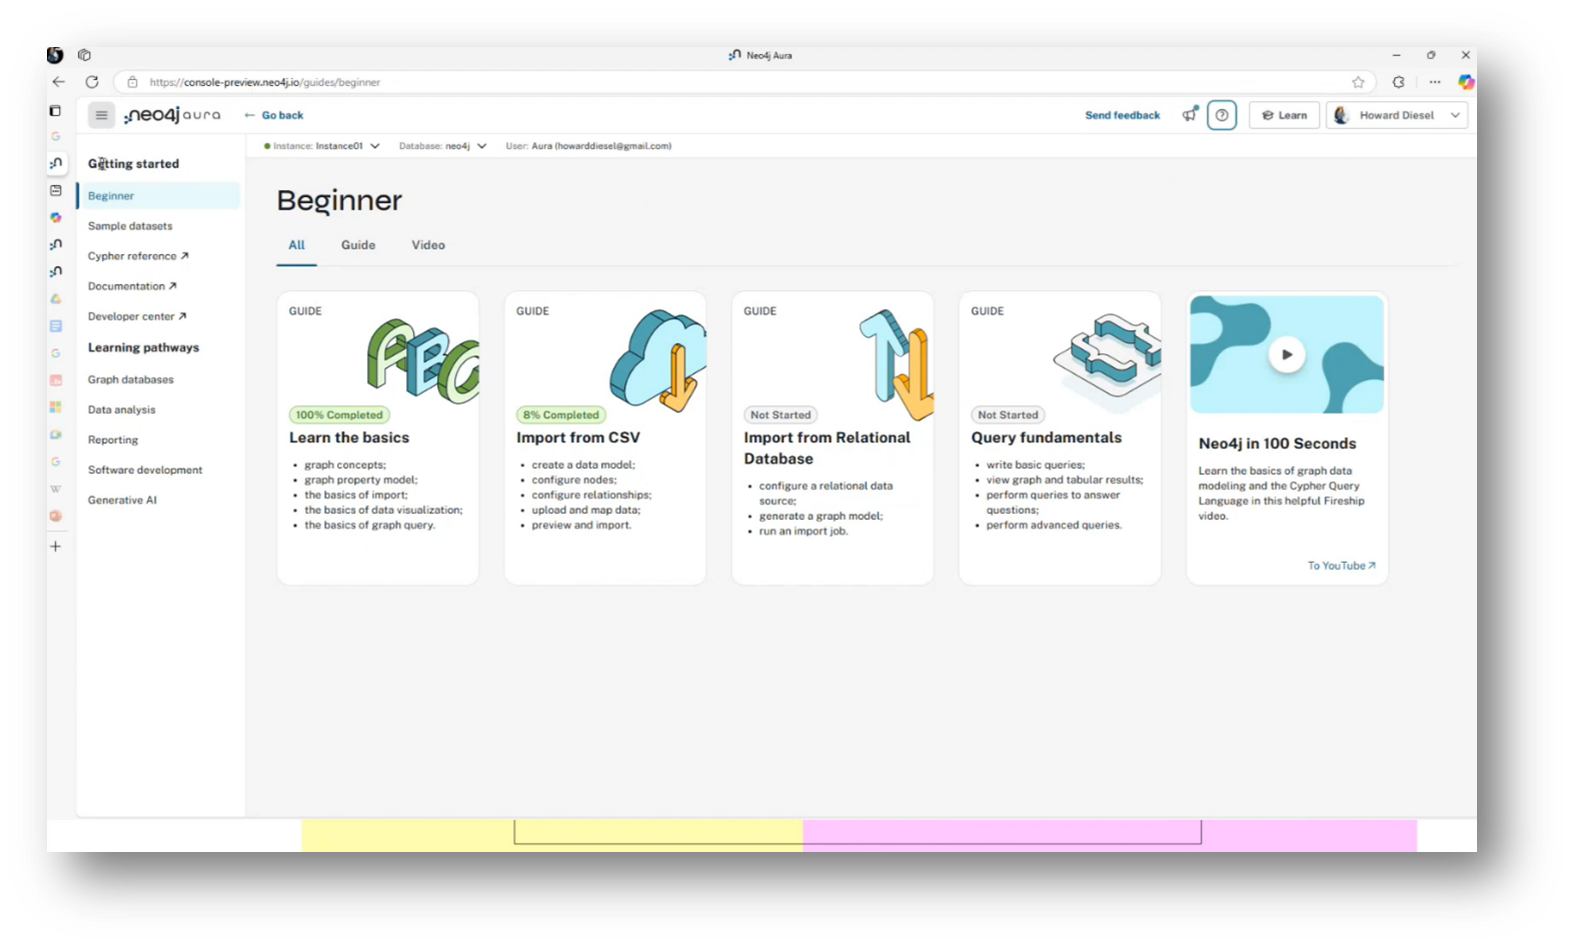1572x947 pixels.
Task: Switch to the Google Docs vertical tab
Action: click(56, 326)
